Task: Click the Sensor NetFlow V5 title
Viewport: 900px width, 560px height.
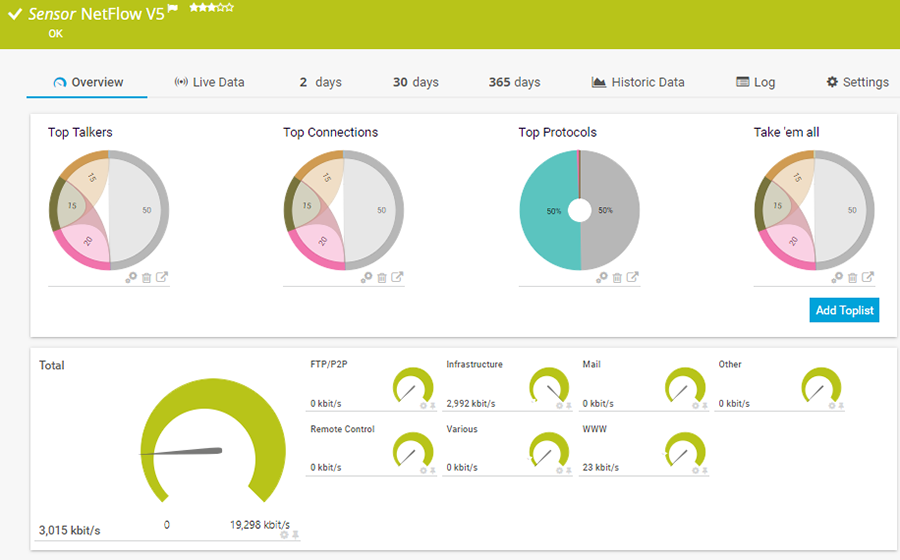Action: click(96, 14)
